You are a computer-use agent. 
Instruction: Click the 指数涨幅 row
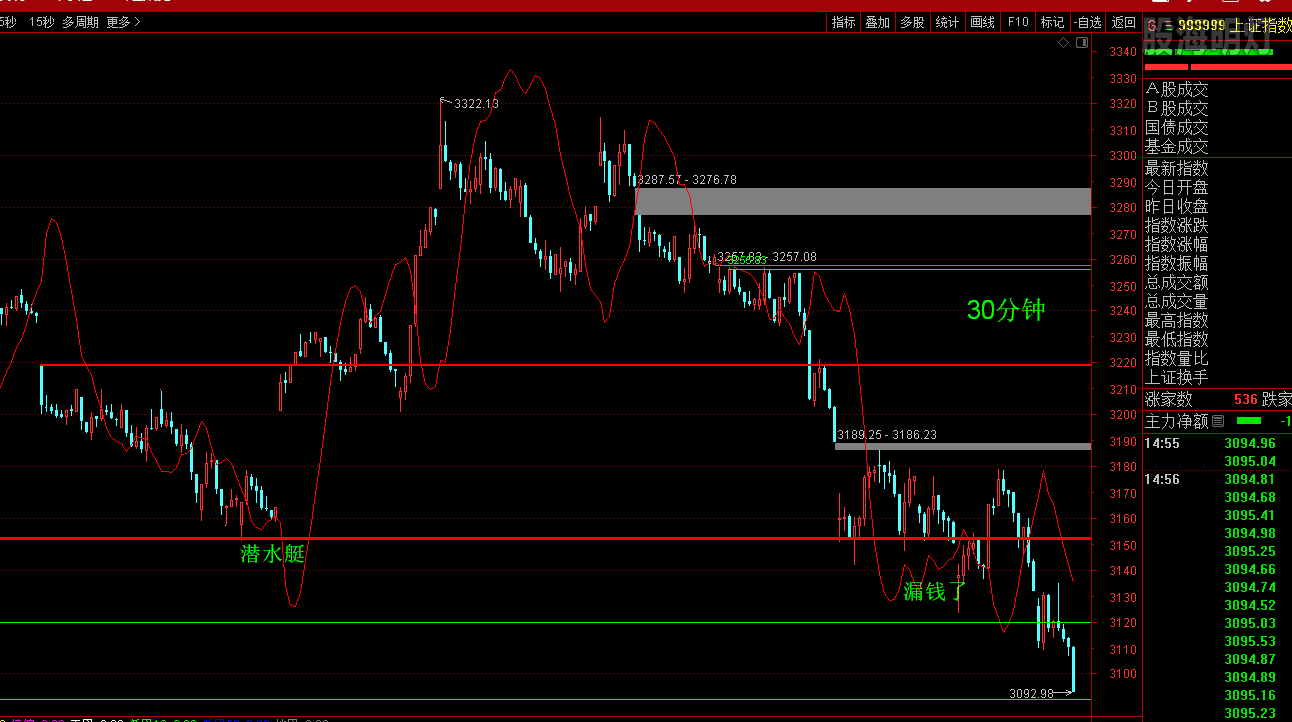click(x=1177, y=244)
